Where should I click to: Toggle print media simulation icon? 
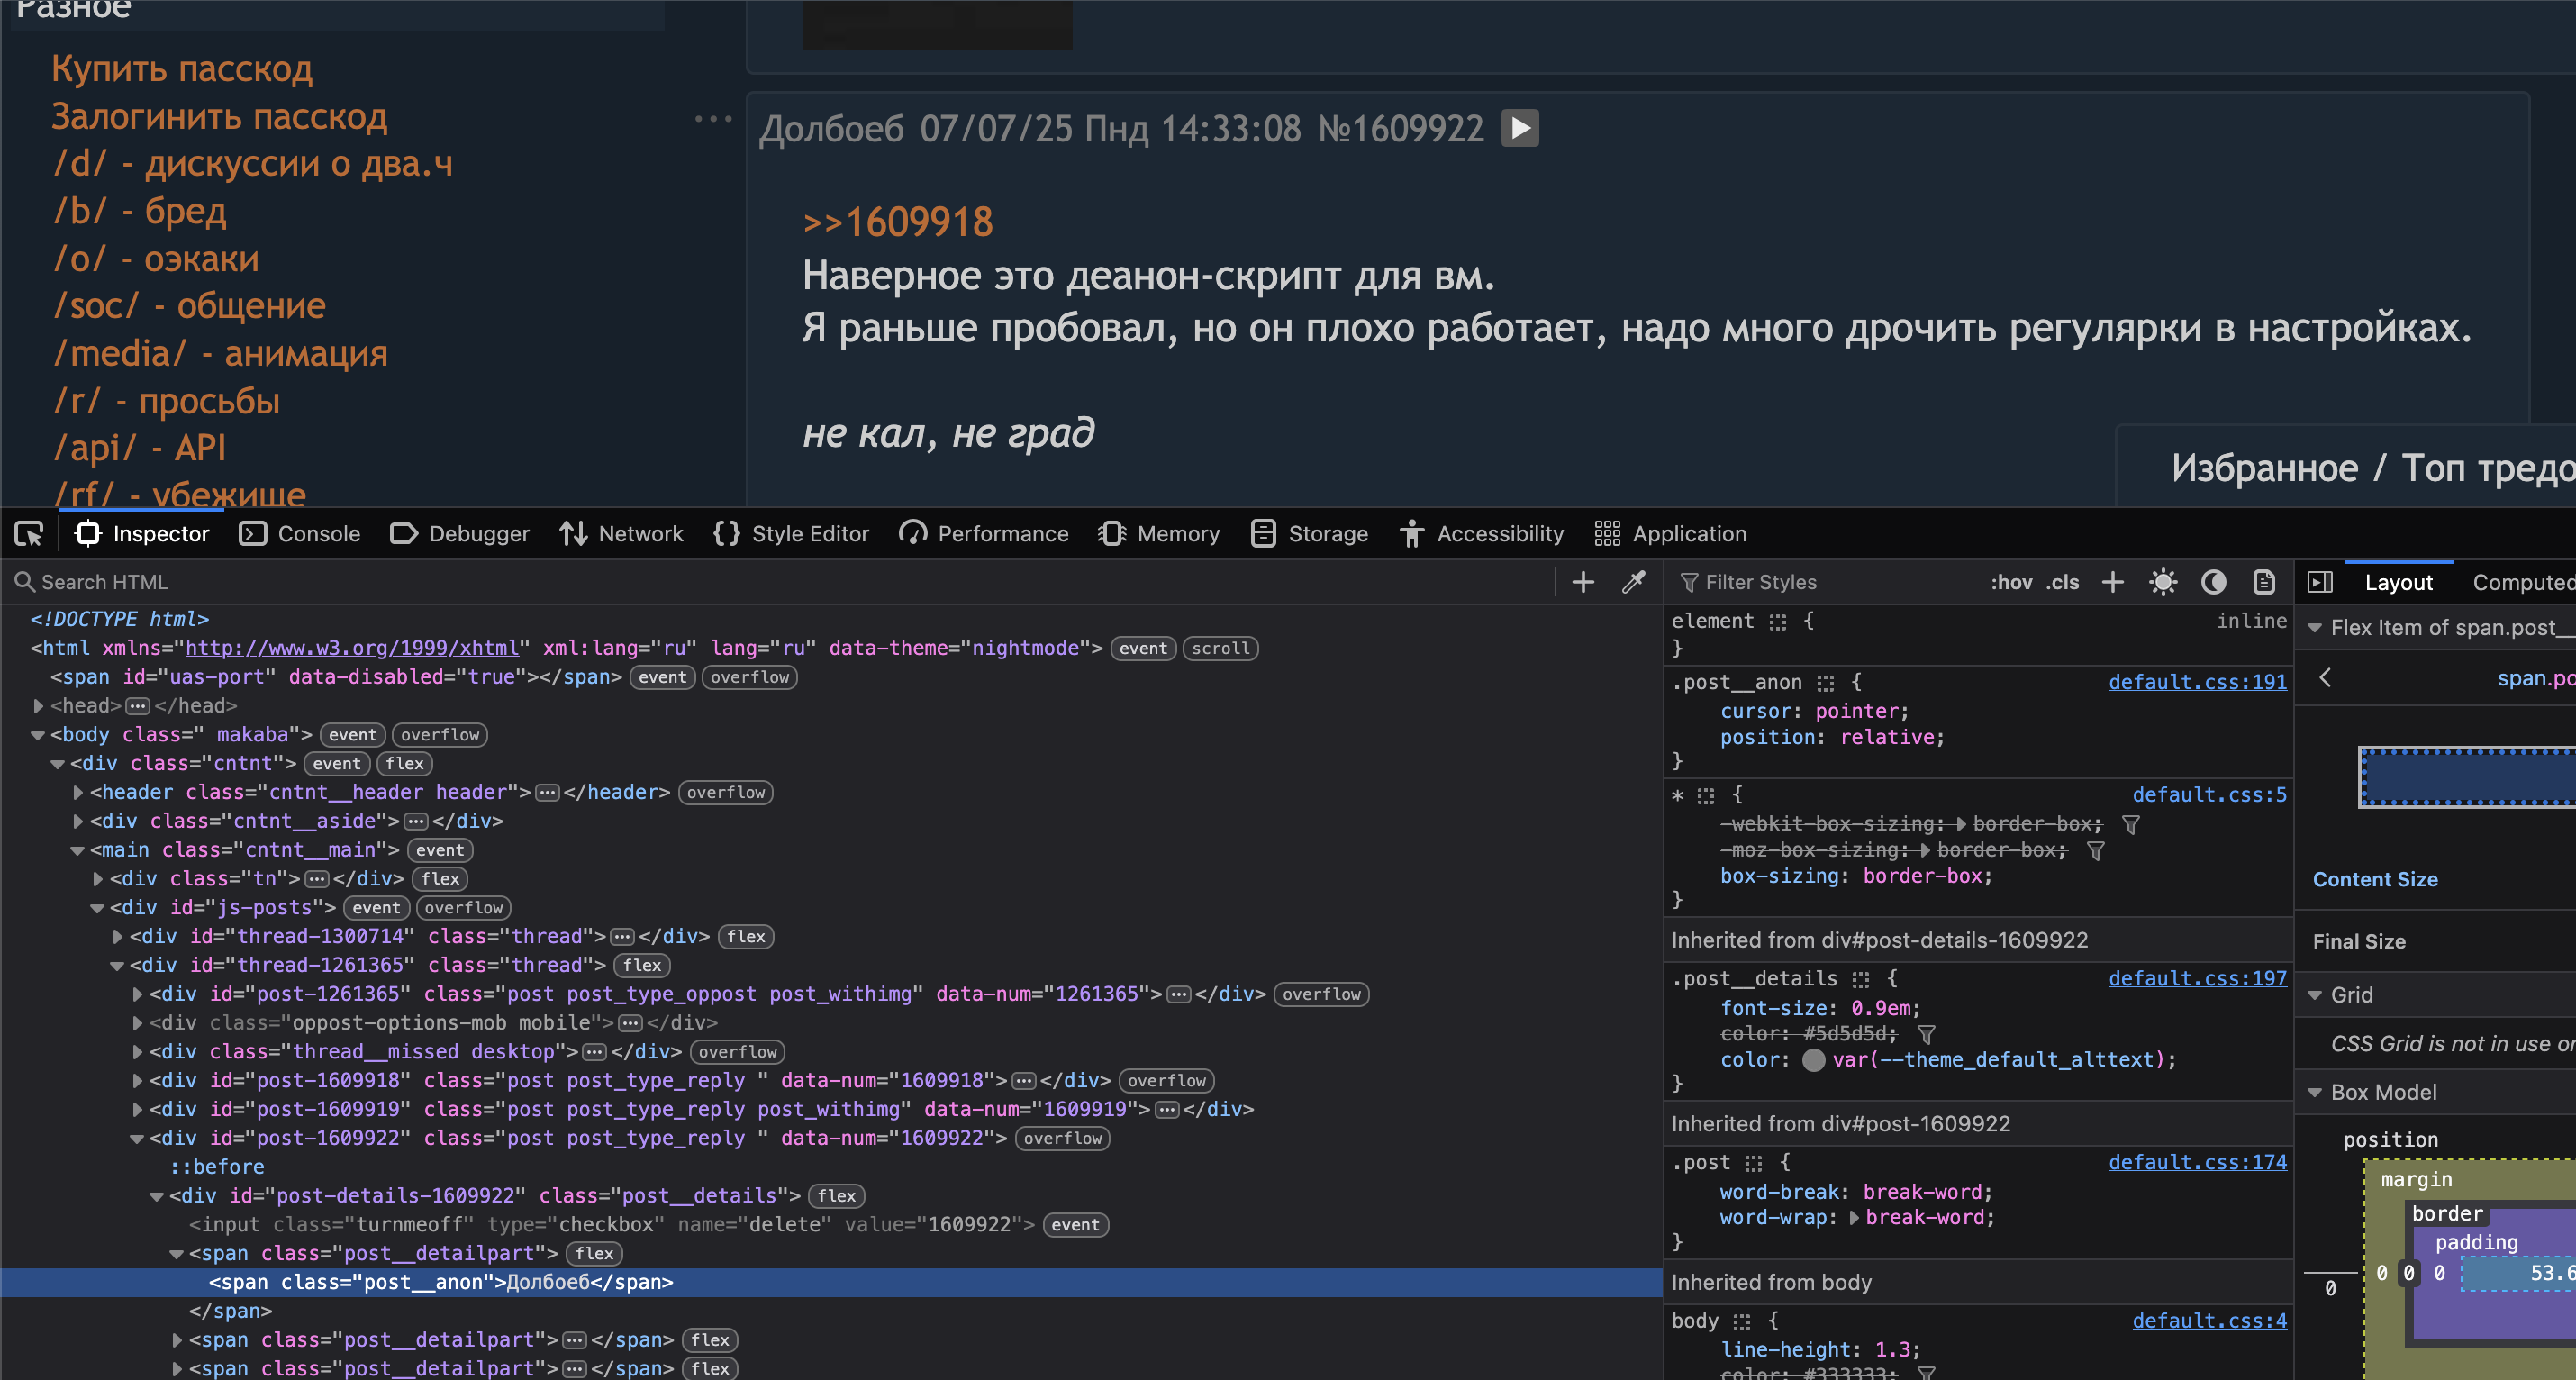point(2264,582)
